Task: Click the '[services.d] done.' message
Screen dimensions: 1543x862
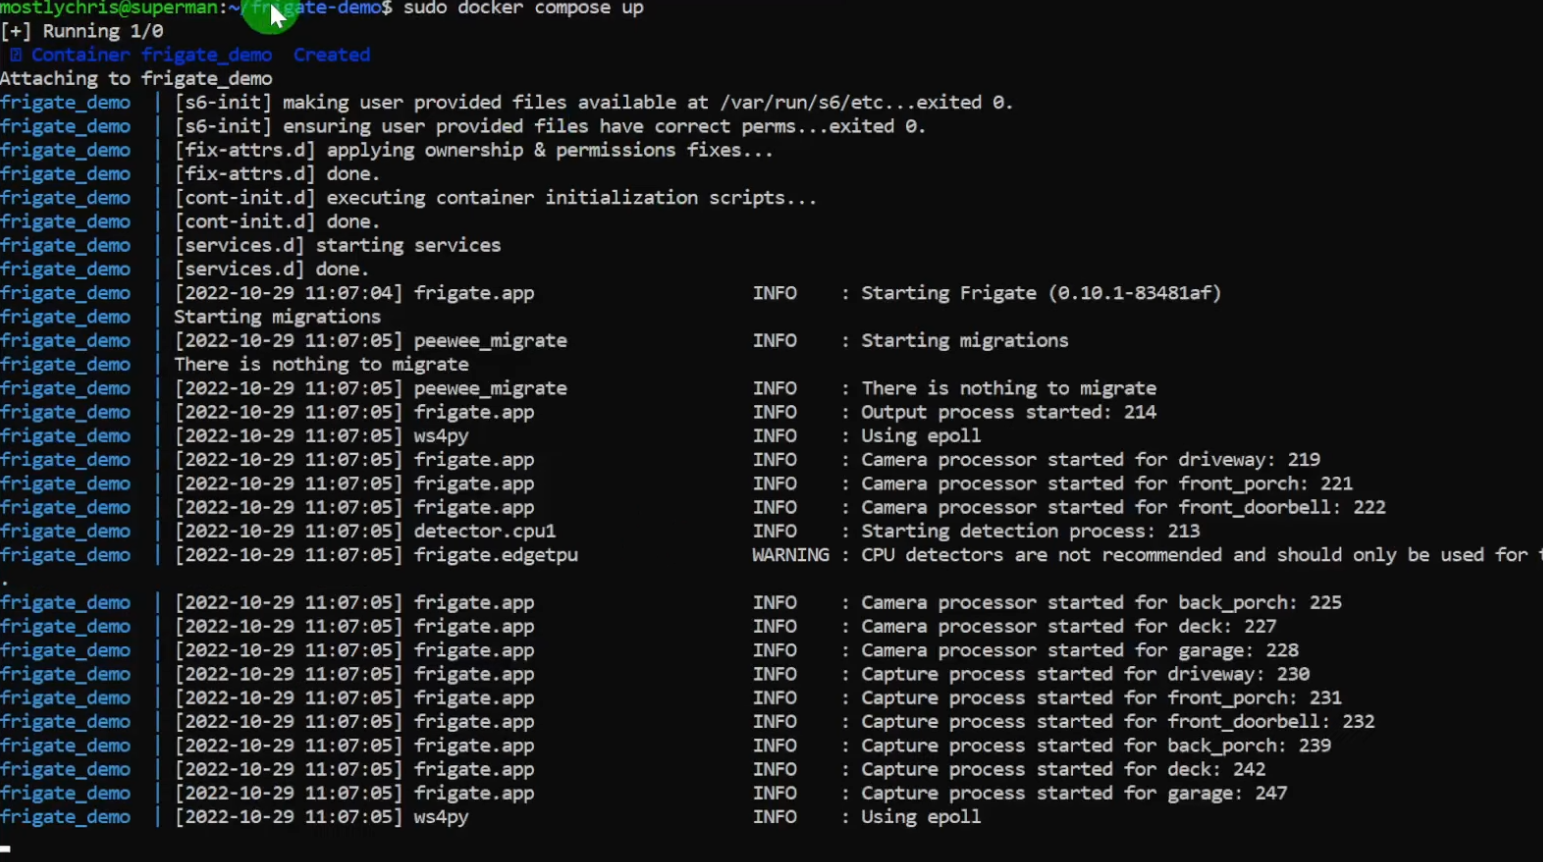Action: click(271, 269)
